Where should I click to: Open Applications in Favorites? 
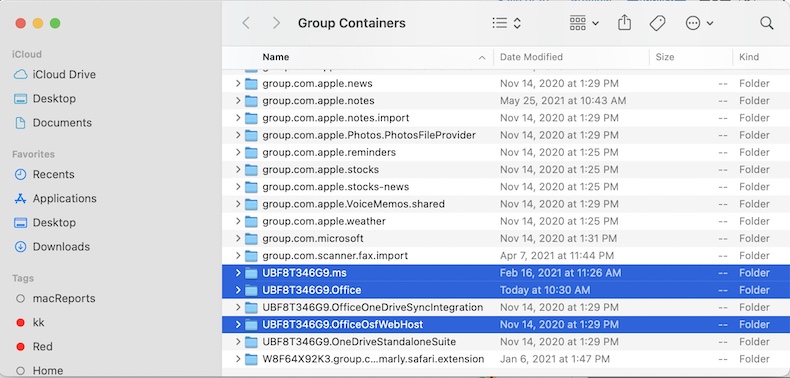55,199
